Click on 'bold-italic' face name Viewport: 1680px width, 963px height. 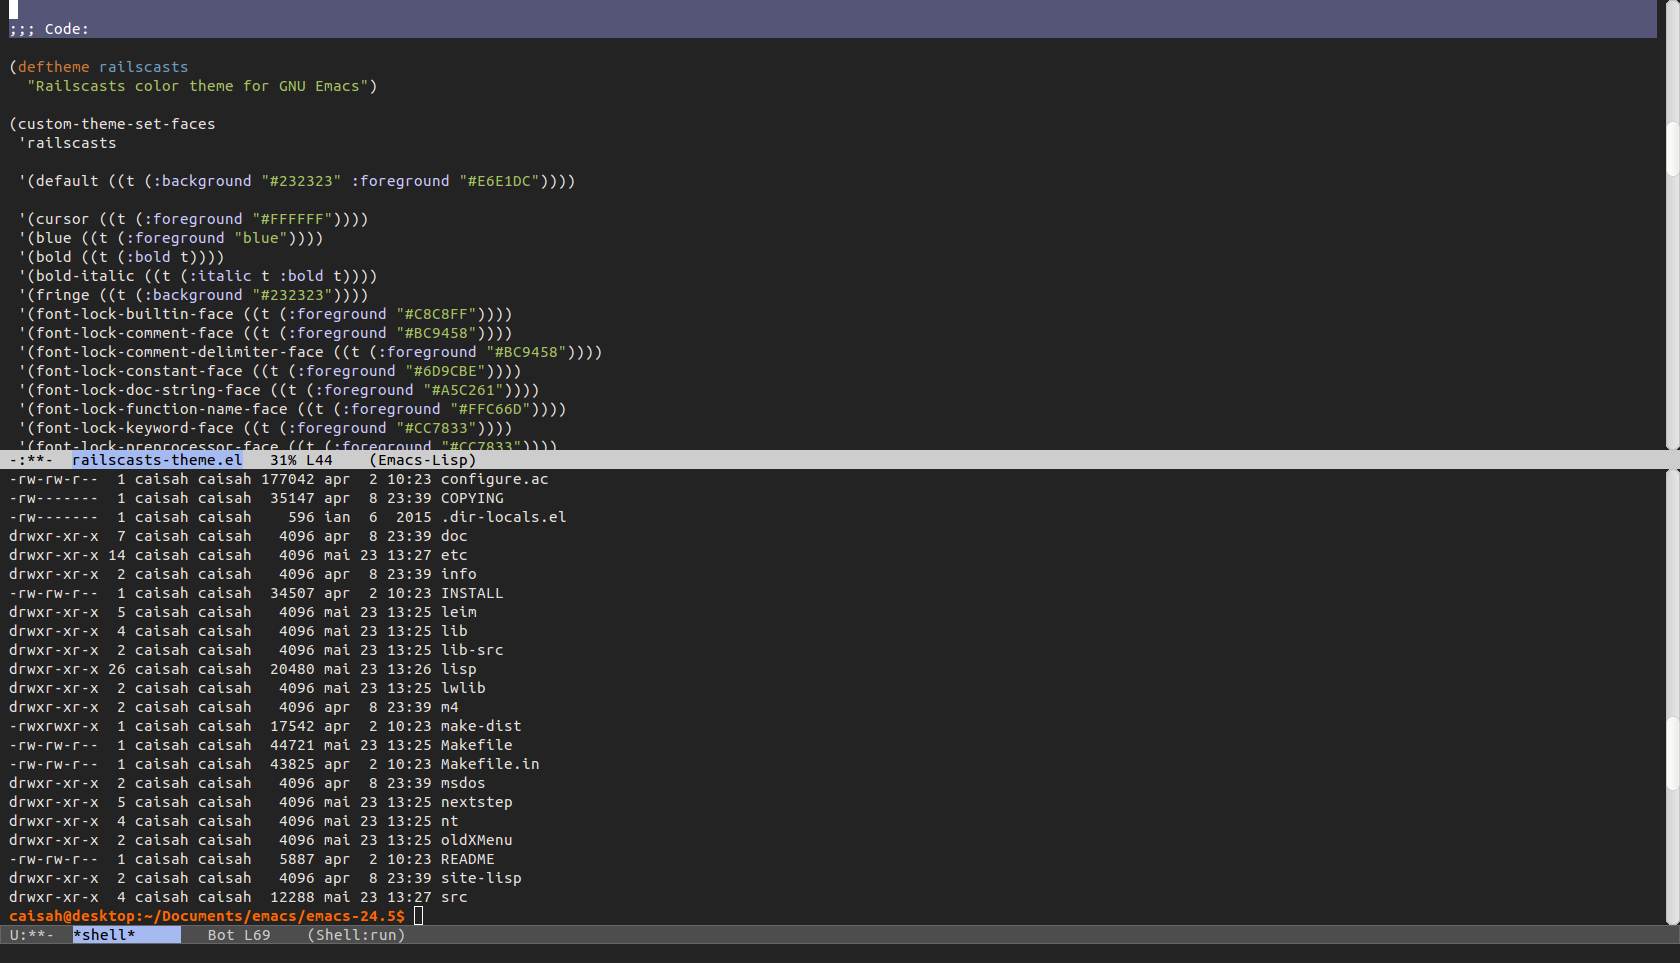click(x=85, y=276)
